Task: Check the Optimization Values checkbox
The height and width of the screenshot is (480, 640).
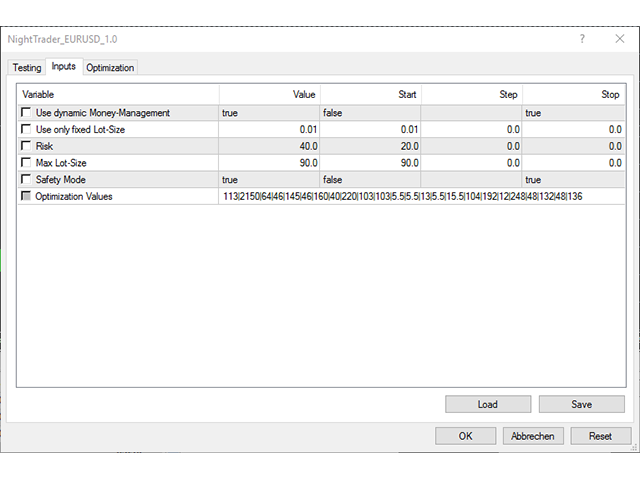Action: tap(26, 196)
